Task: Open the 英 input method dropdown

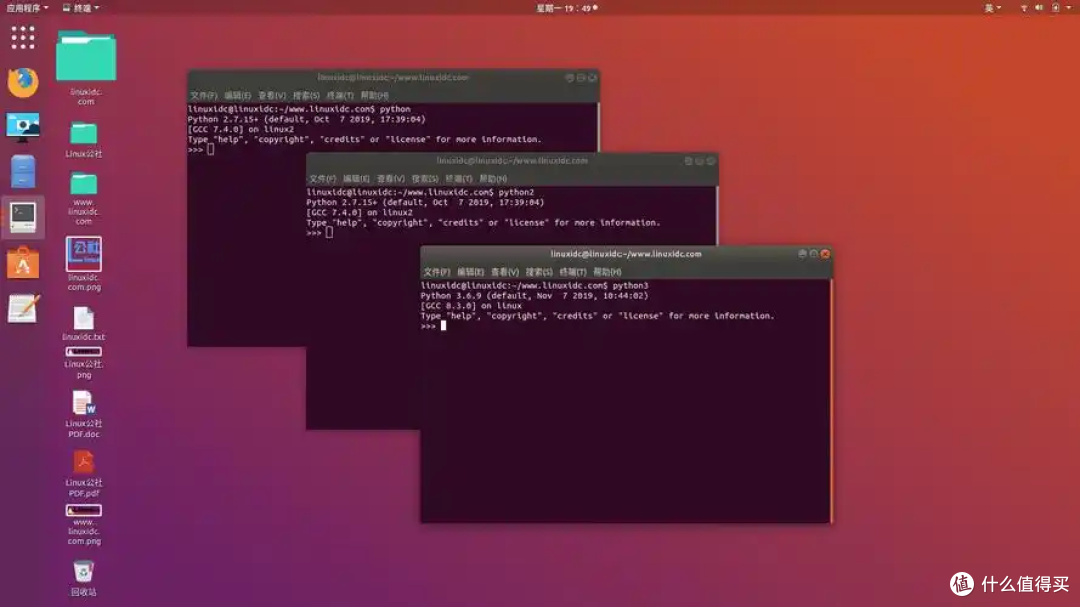Action: 993,8
